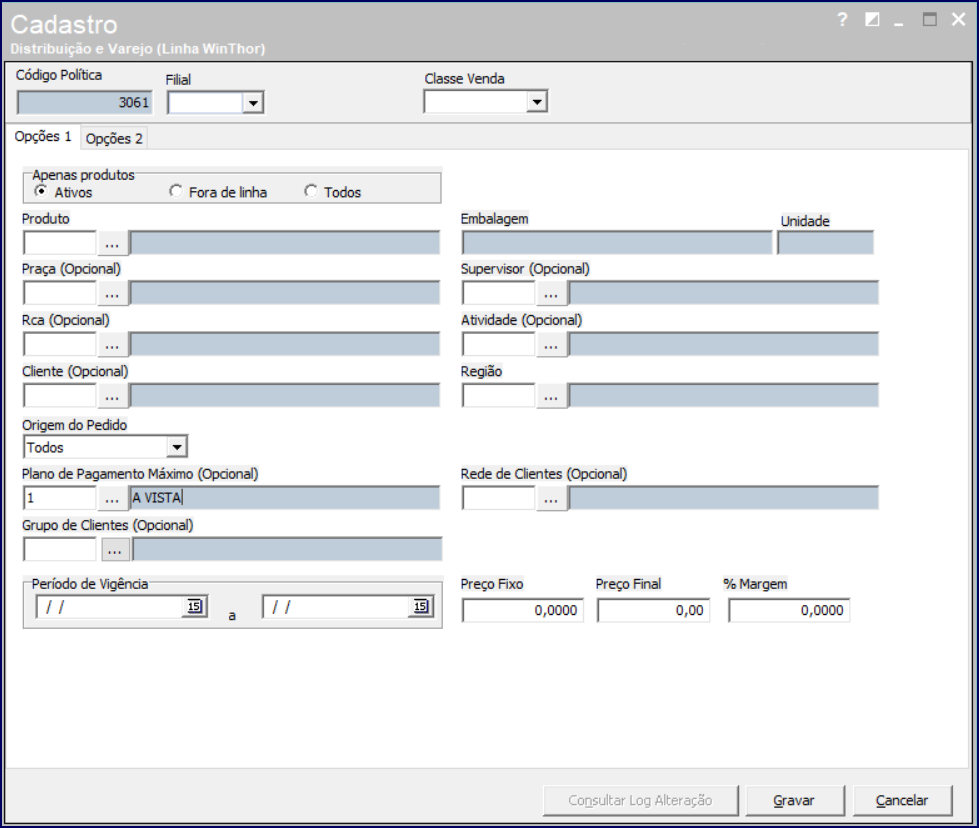This screenshot has width=979, height=828.
Task: Click the Rca code input field
Action: [x=60, y=344]
